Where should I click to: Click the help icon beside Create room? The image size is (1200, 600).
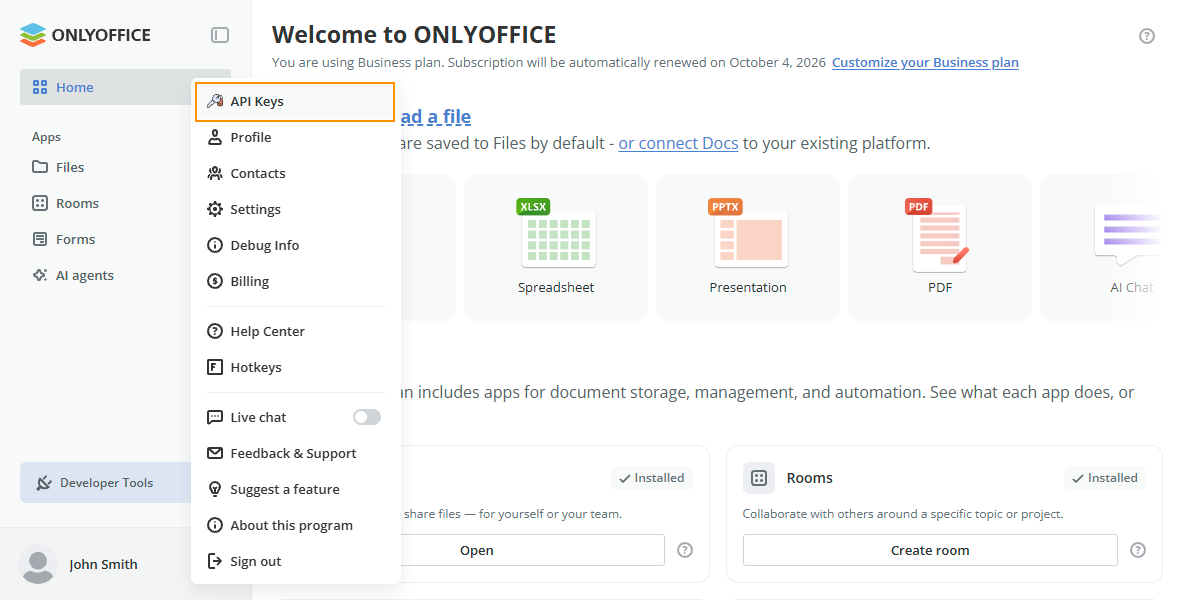coord(1138,550)
